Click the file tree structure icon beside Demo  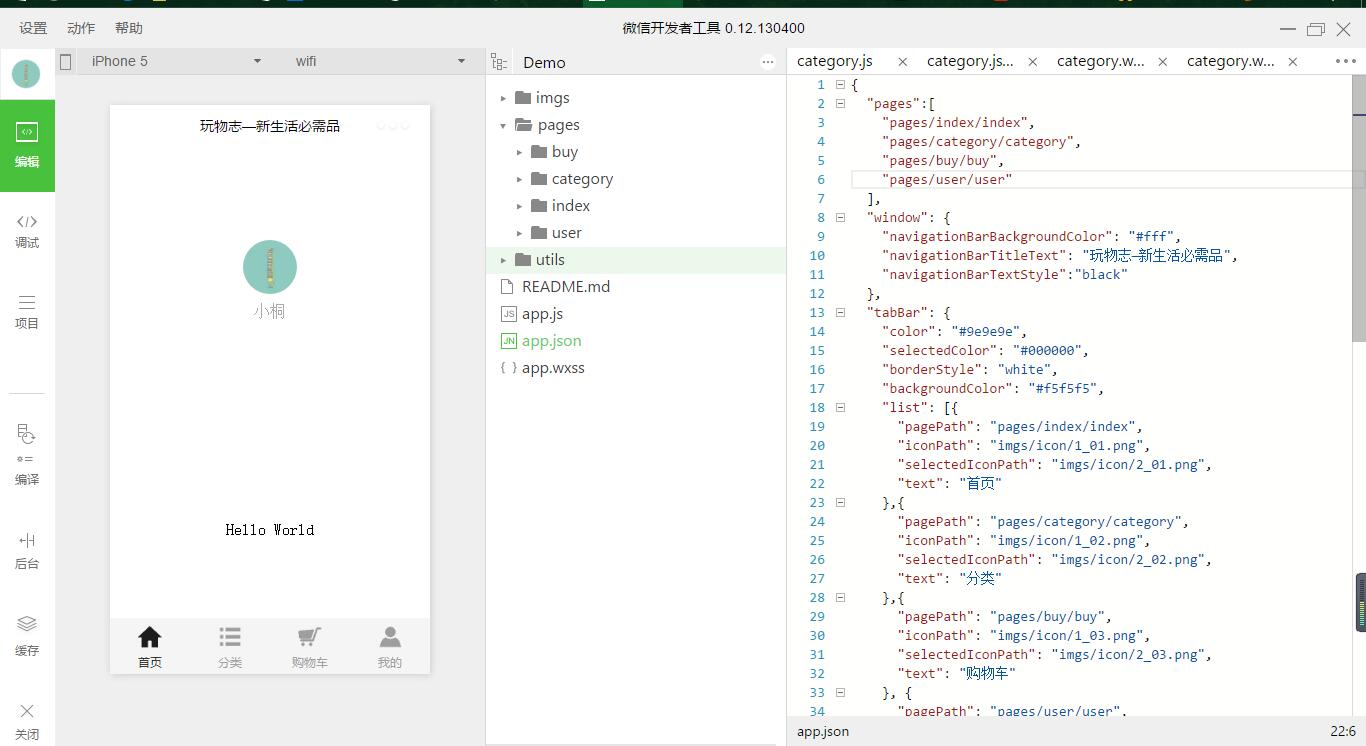pos(499,62)
